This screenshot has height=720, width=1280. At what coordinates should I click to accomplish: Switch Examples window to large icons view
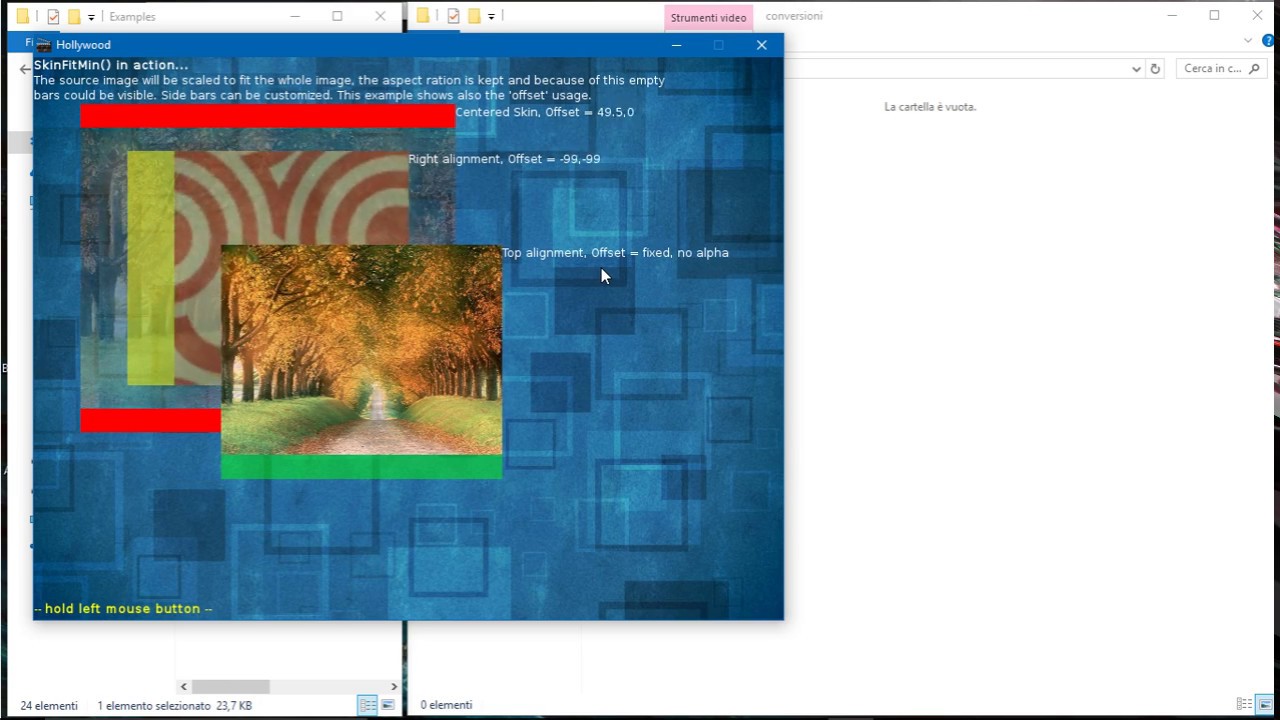387,705
